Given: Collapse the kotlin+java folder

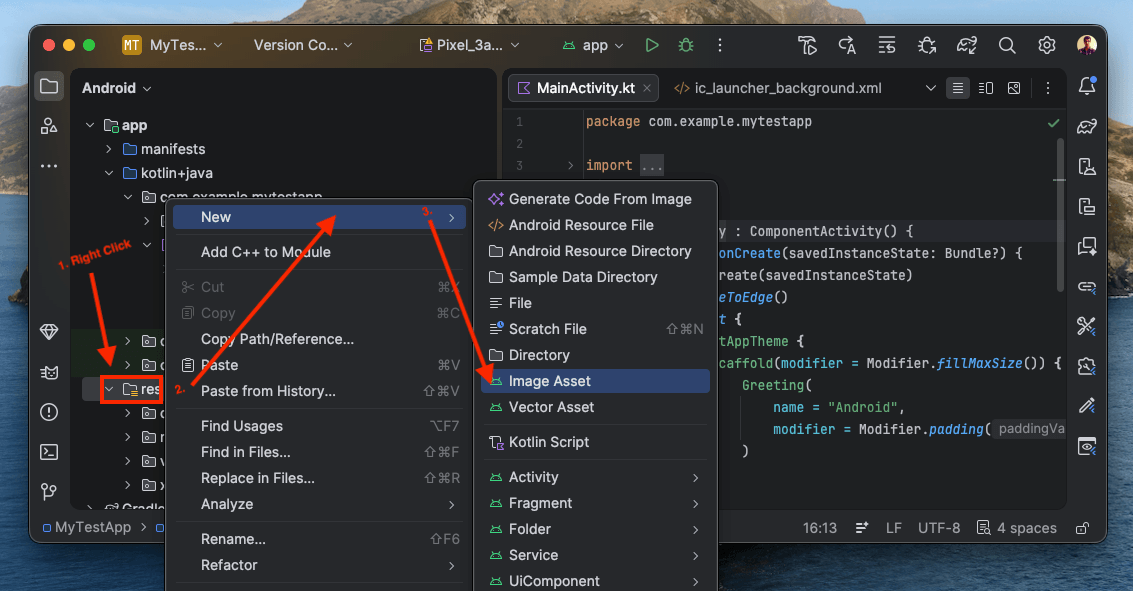Looking at the screenshot, I should [x=109, y=173].
